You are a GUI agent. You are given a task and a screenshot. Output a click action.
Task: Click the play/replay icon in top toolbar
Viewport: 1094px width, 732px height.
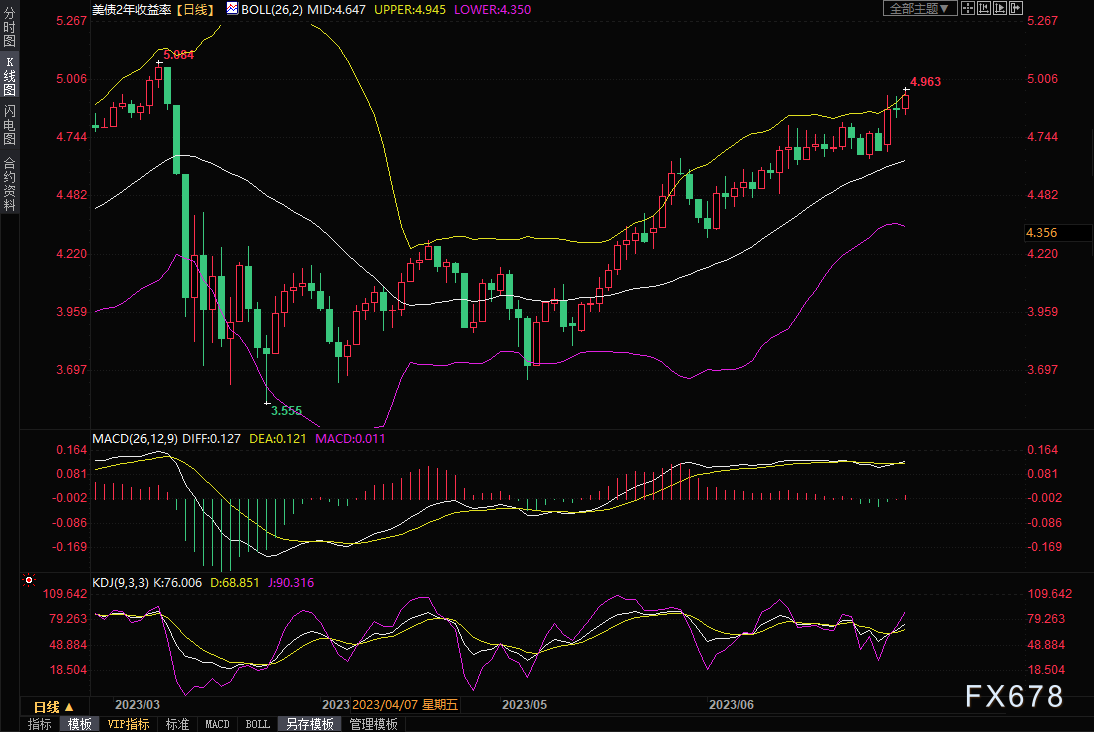[1000, 8]
